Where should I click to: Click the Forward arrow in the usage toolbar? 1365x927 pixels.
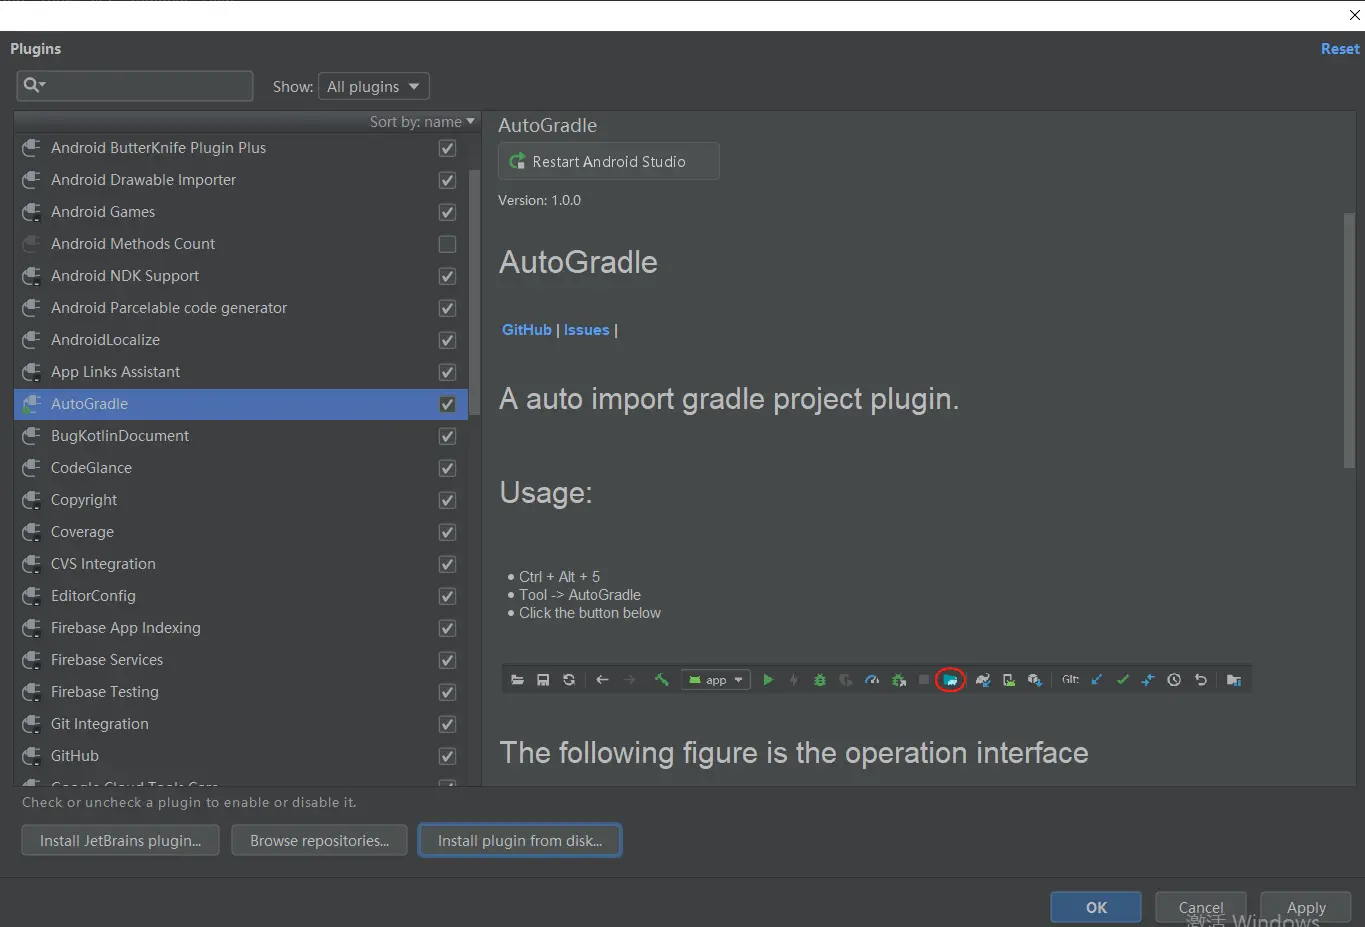(x=629, y=680)
